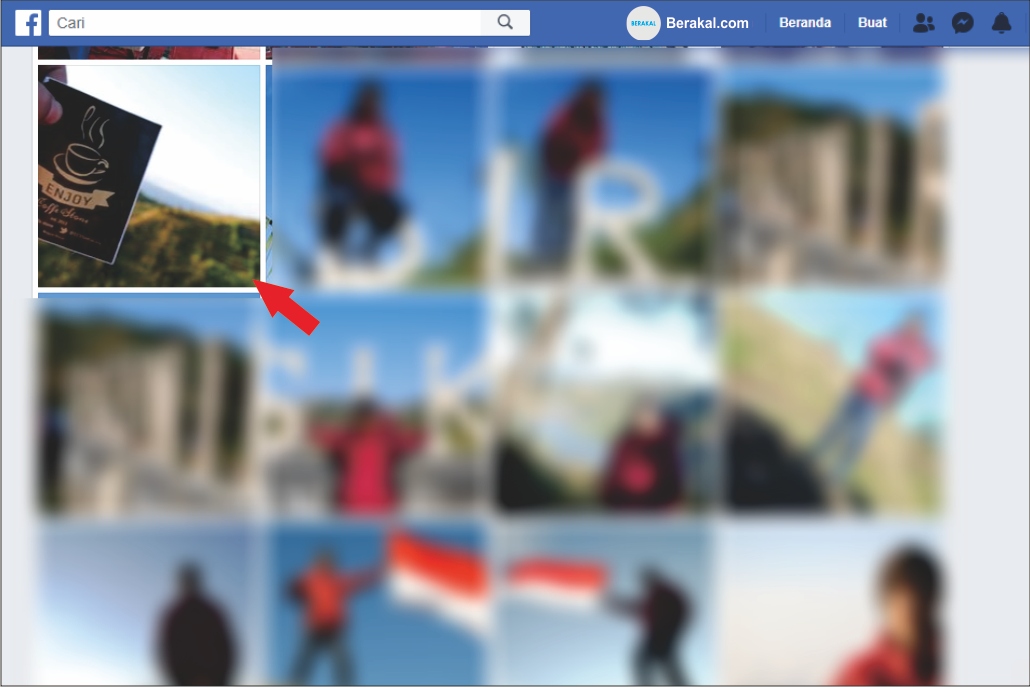Open the Messenger icon
Image resolution: width=1030 pixels, height=687 pixels.
pyautogui.click(x=962, y=23)
